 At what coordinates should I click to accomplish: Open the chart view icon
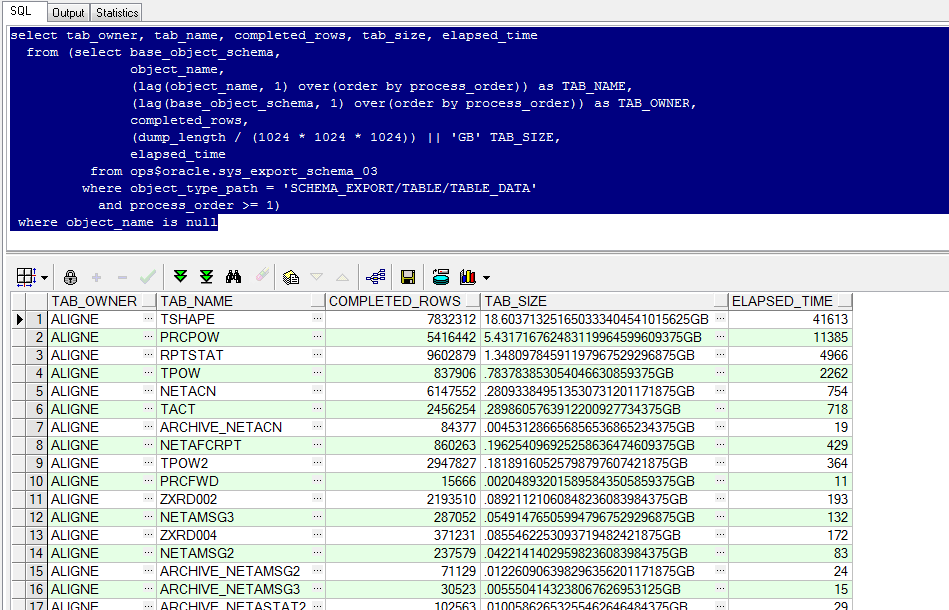(467, 277)
